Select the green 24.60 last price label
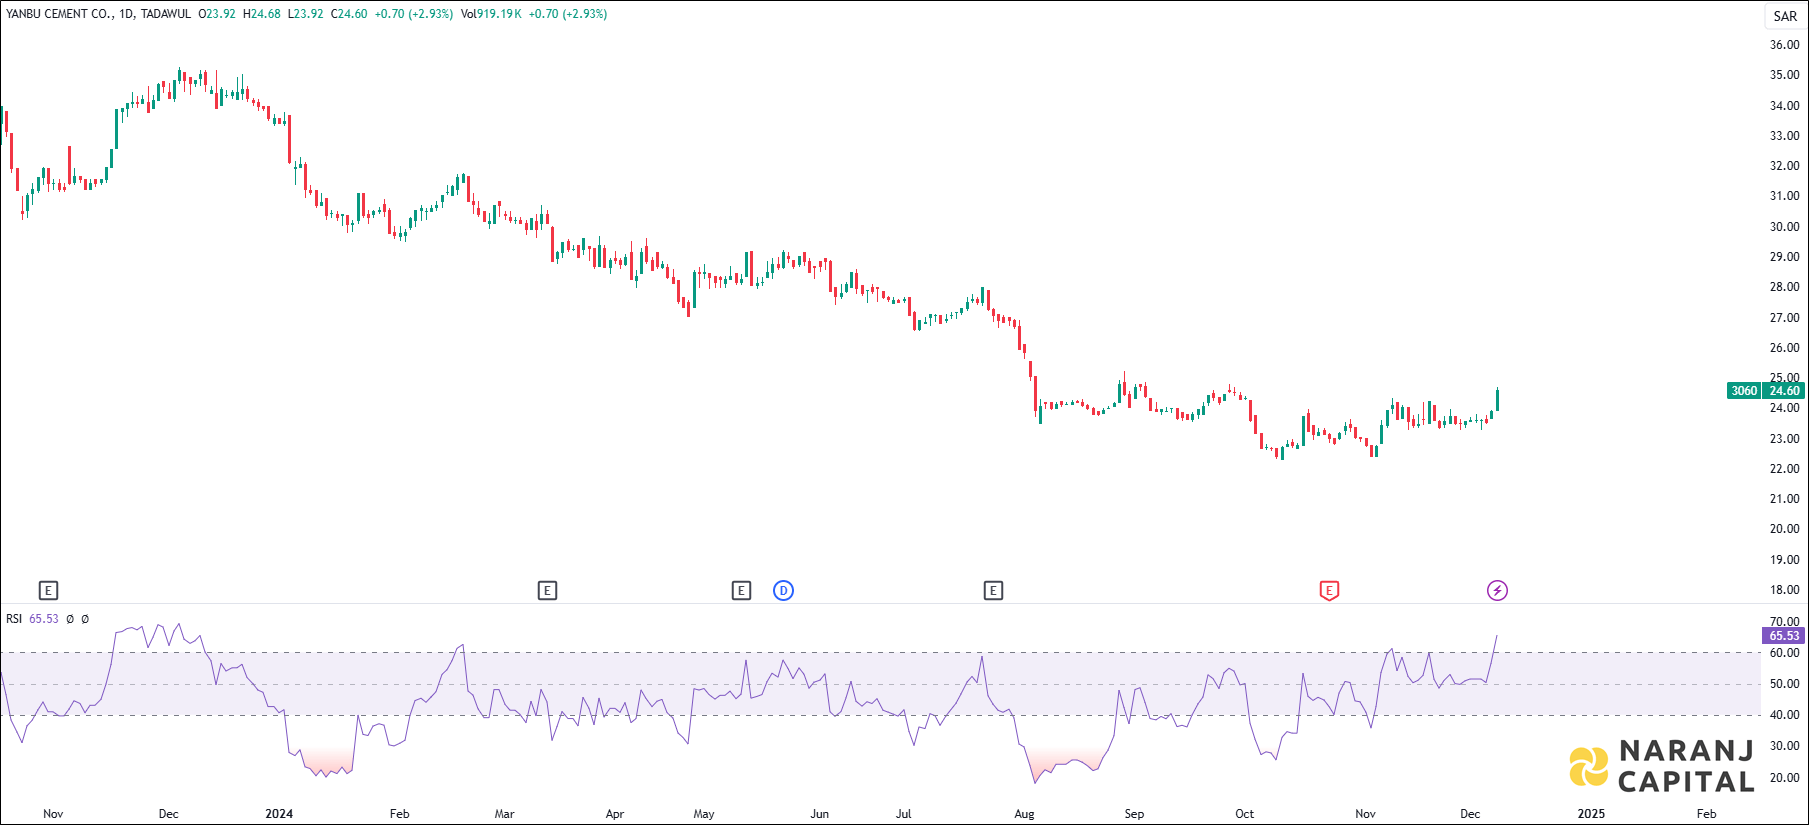 tap(1784, 391)
